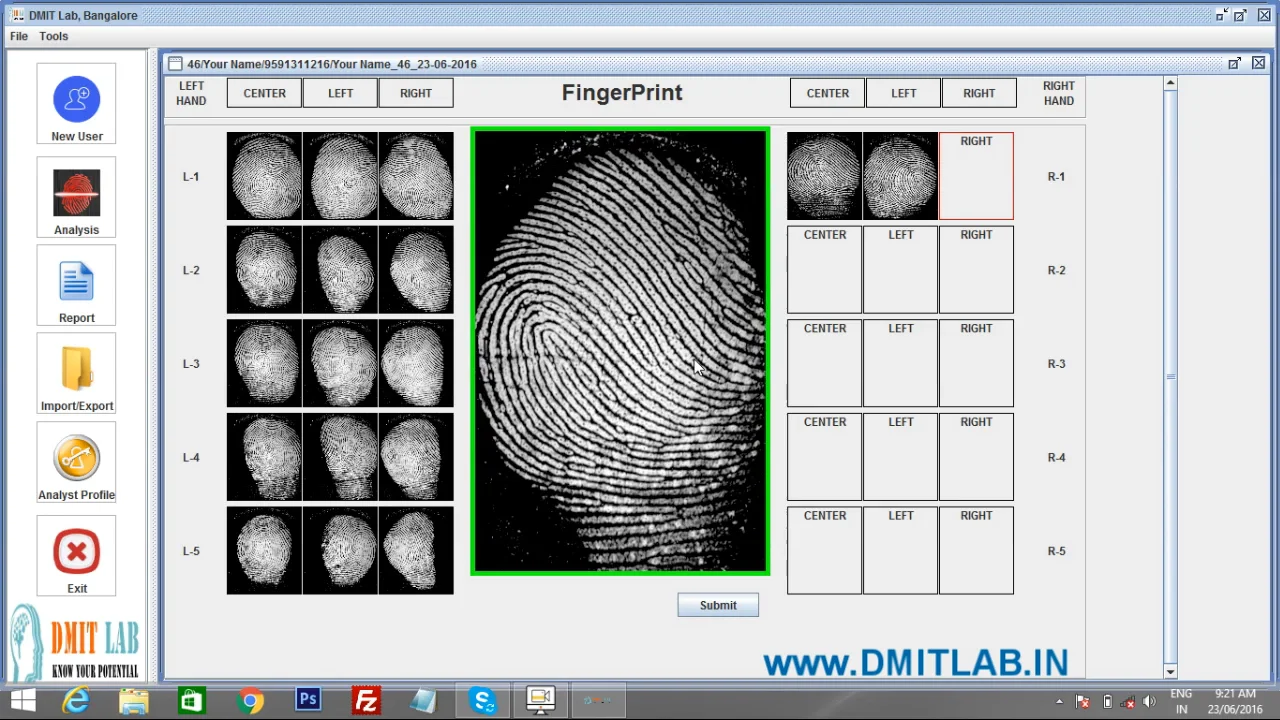1280x720 pixels.
Task: Open the Report document icon
Action: click(x=76, y=285)
